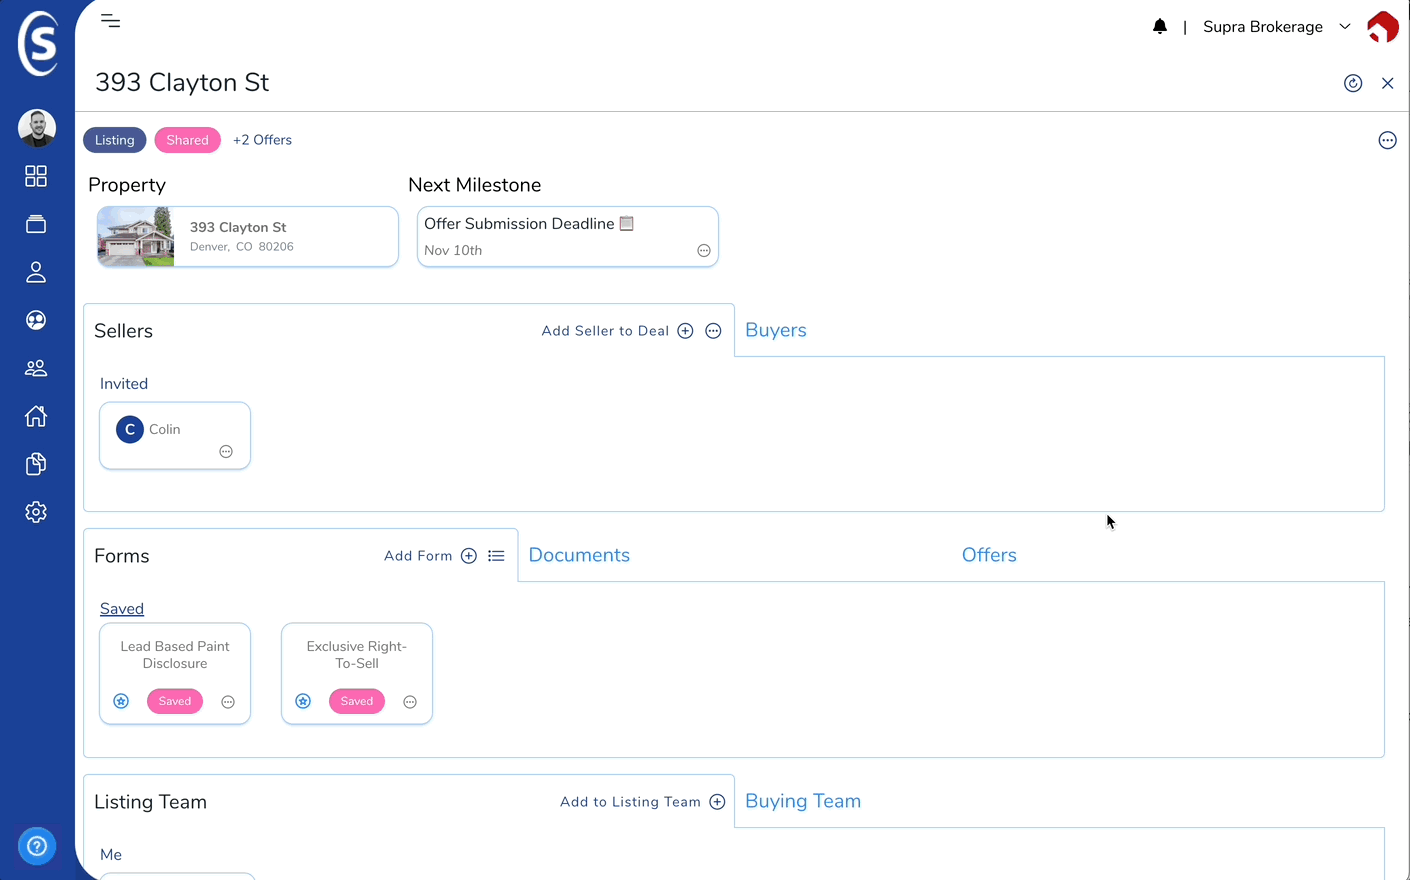
Task: Click the Supra S logo in the sidebar
Action: [38, 43]
